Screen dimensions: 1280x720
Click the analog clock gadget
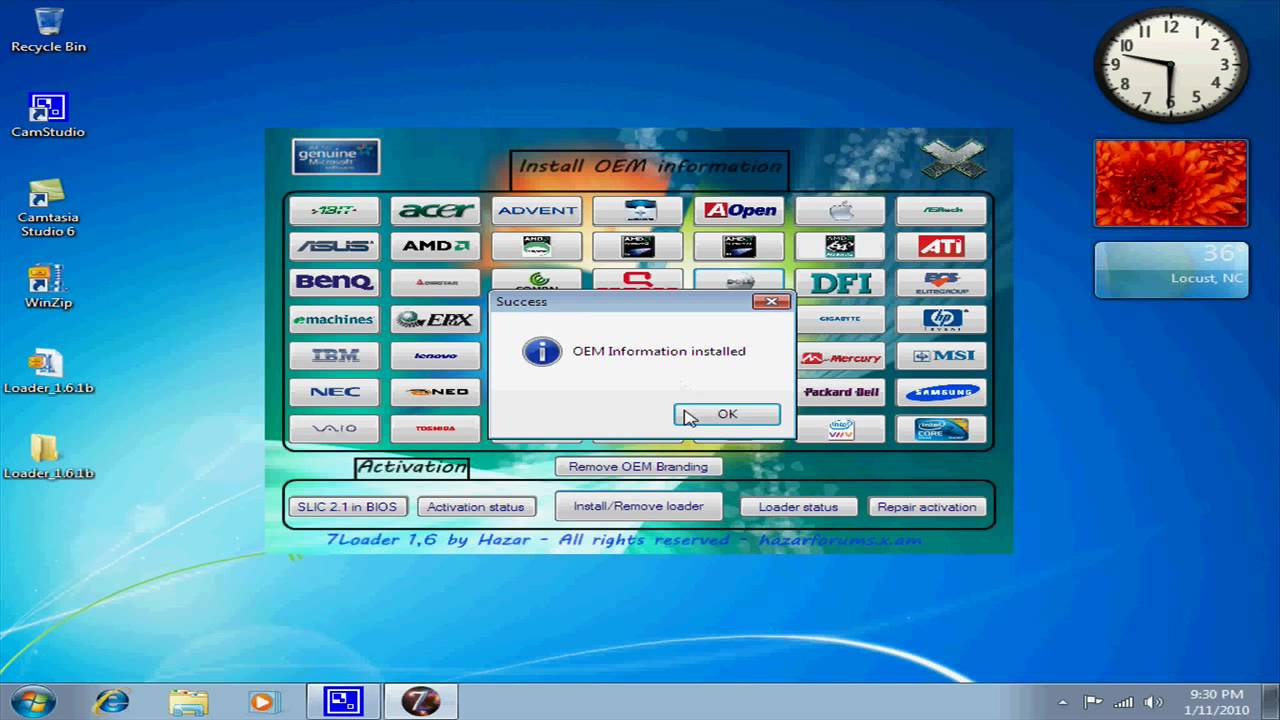tap(1171, 65)
